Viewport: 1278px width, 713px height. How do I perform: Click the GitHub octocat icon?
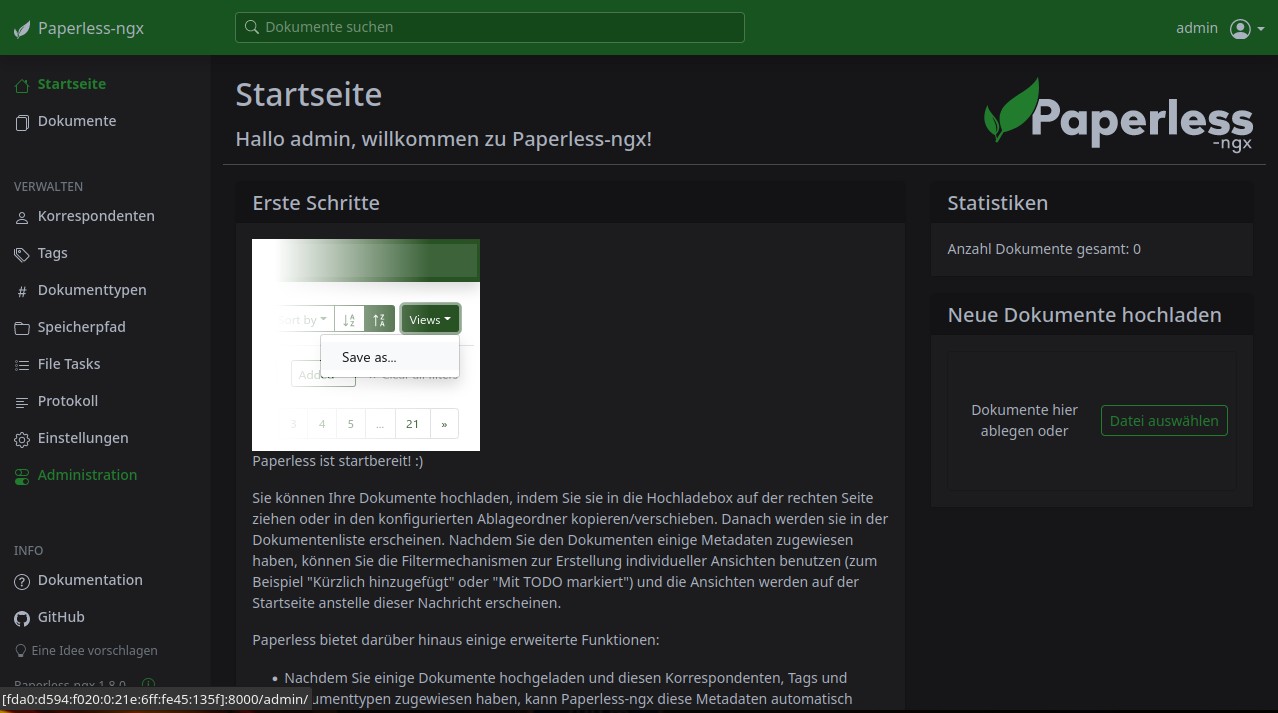(x=22, y=618)
